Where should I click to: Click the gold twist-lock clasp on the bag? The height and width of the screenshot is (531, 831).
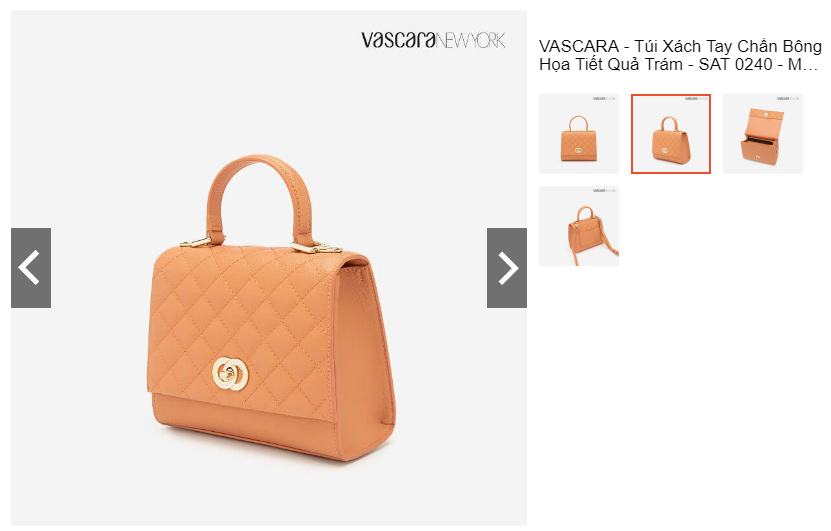click(230, 374)
